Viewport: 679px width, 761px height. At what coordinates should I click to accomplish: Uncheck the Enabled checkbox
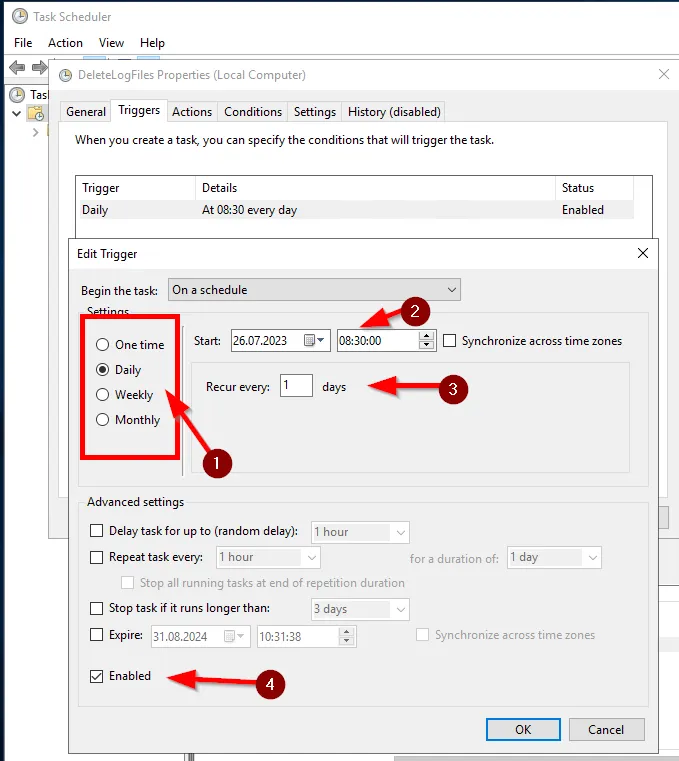click(97, 677)
